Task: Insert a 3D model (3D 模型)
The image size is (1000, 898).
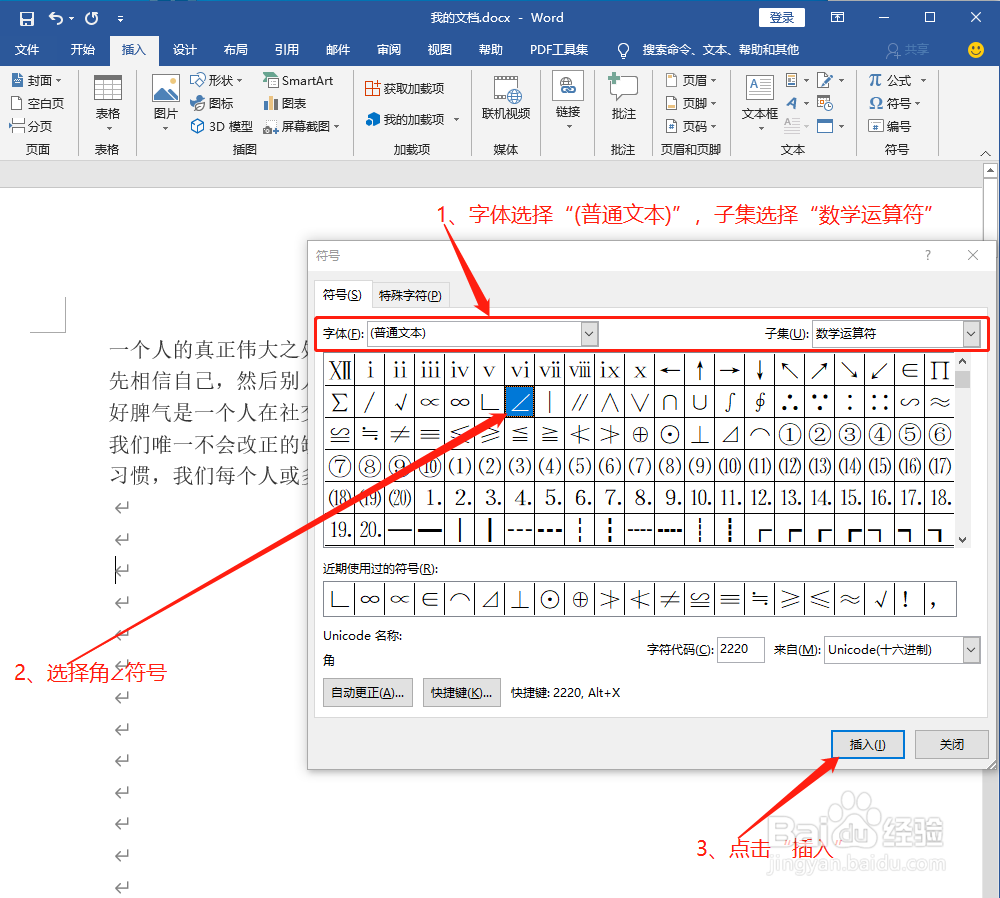Action: (x=221, y=126)
